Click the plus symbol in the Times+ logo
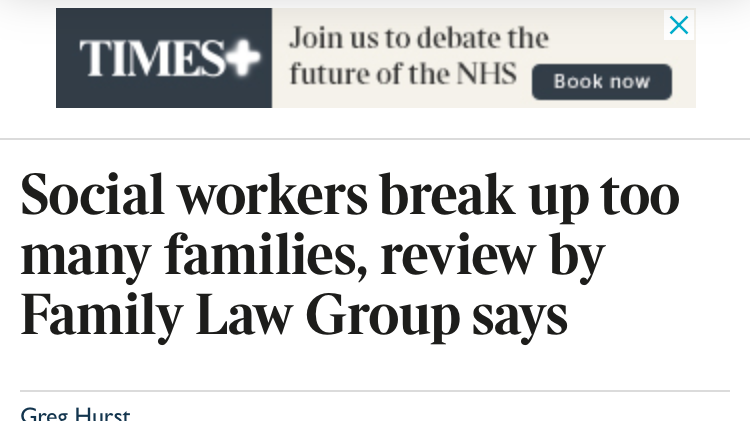This screenshot has height=421, width=750. tap(241, 59)
